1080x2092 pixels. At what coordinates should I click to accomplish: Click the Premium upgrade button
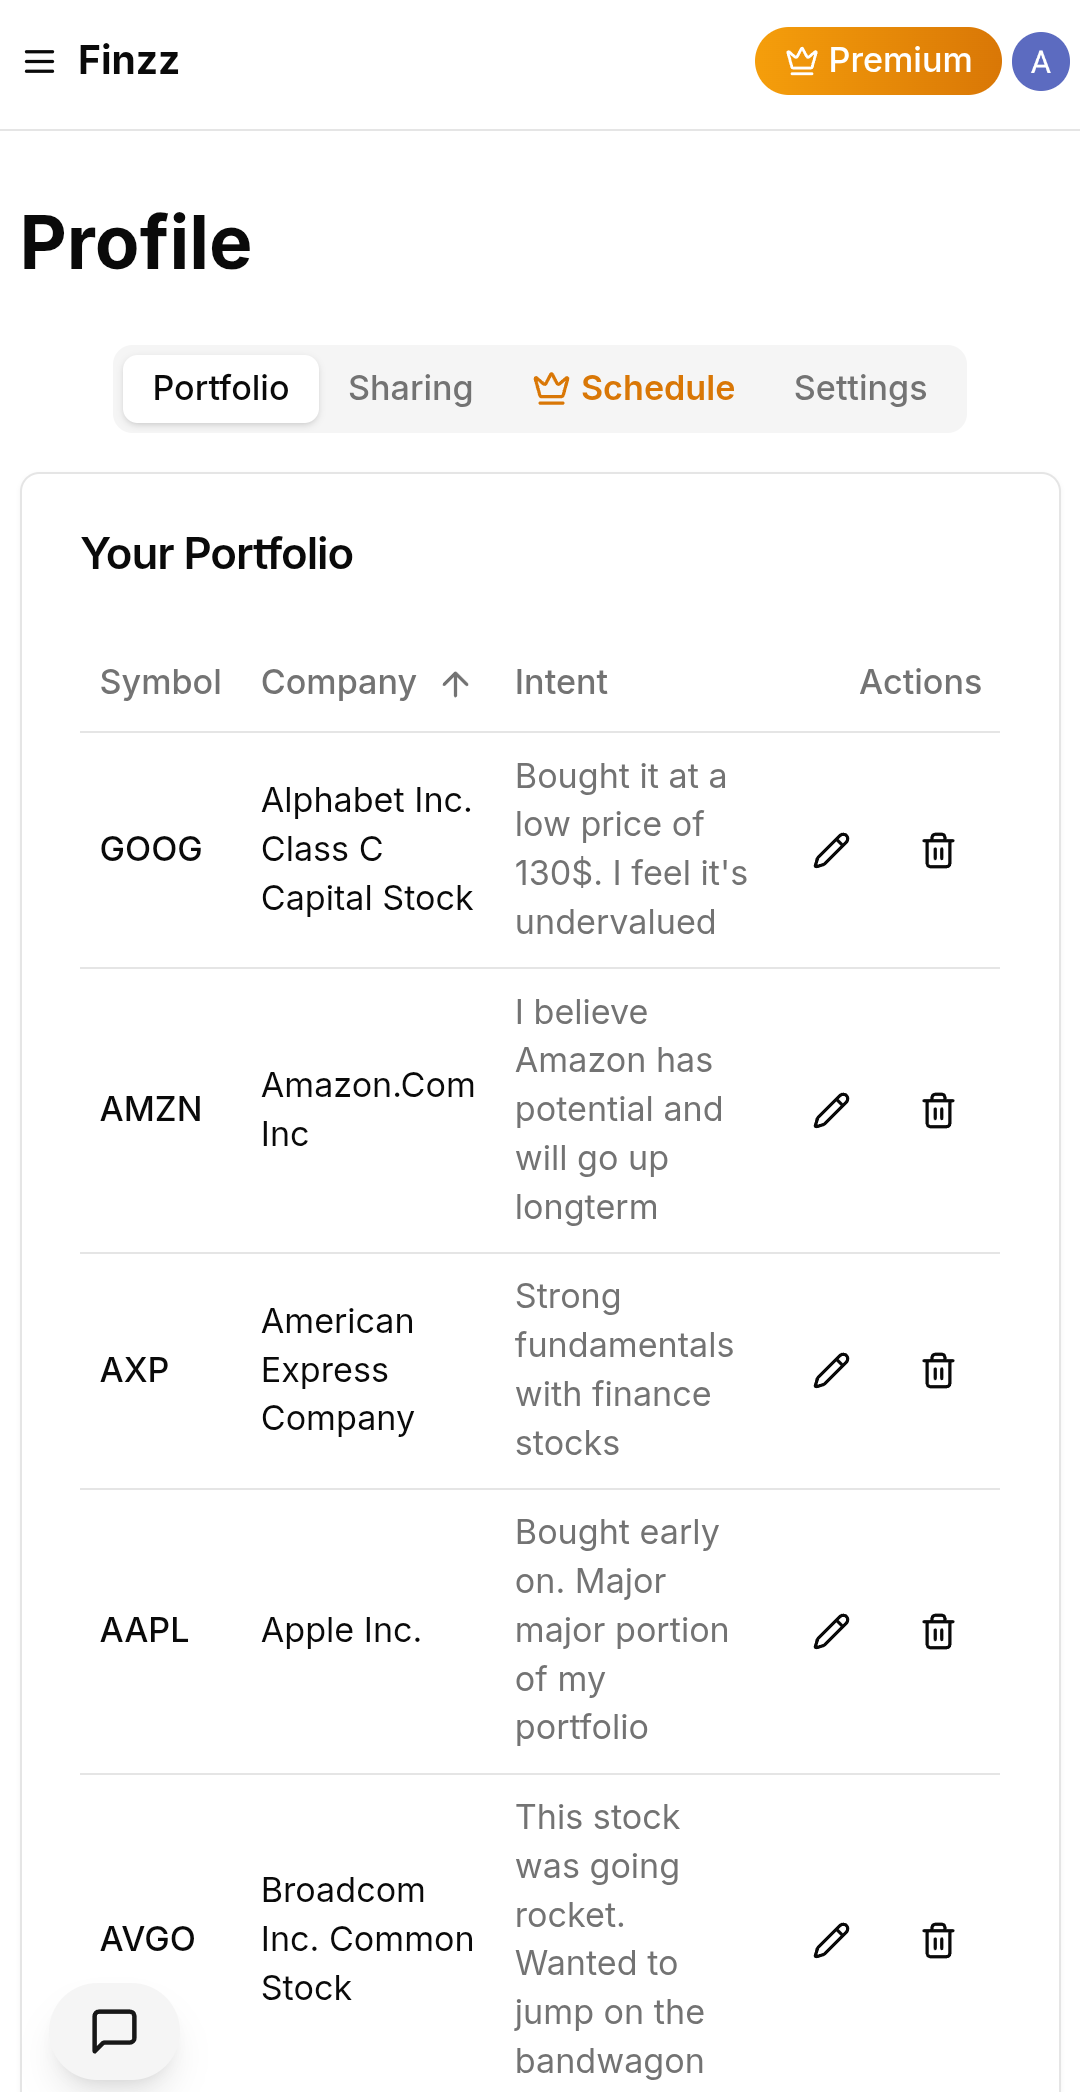tap(877, 61)
